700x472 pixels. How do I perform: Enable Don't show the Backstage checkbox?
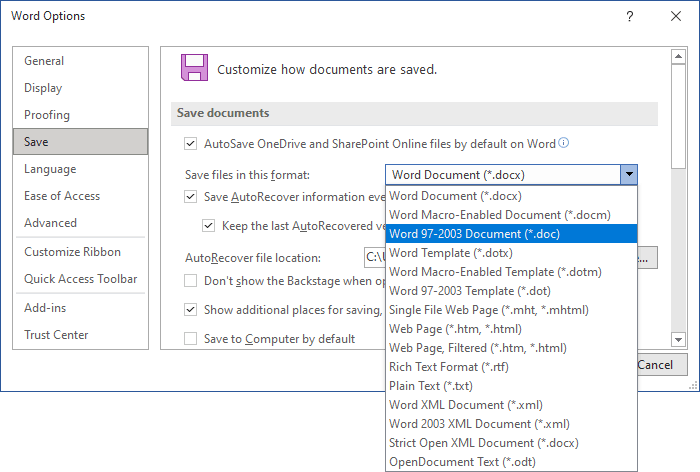(x=191, y=281)
